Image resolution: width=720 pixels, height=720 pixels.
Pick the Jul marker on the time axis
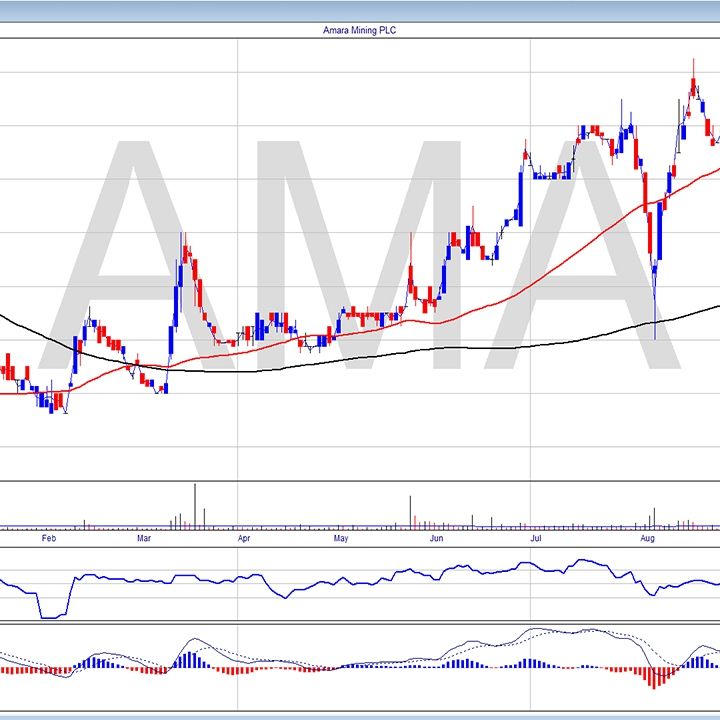tap(536, 538)
